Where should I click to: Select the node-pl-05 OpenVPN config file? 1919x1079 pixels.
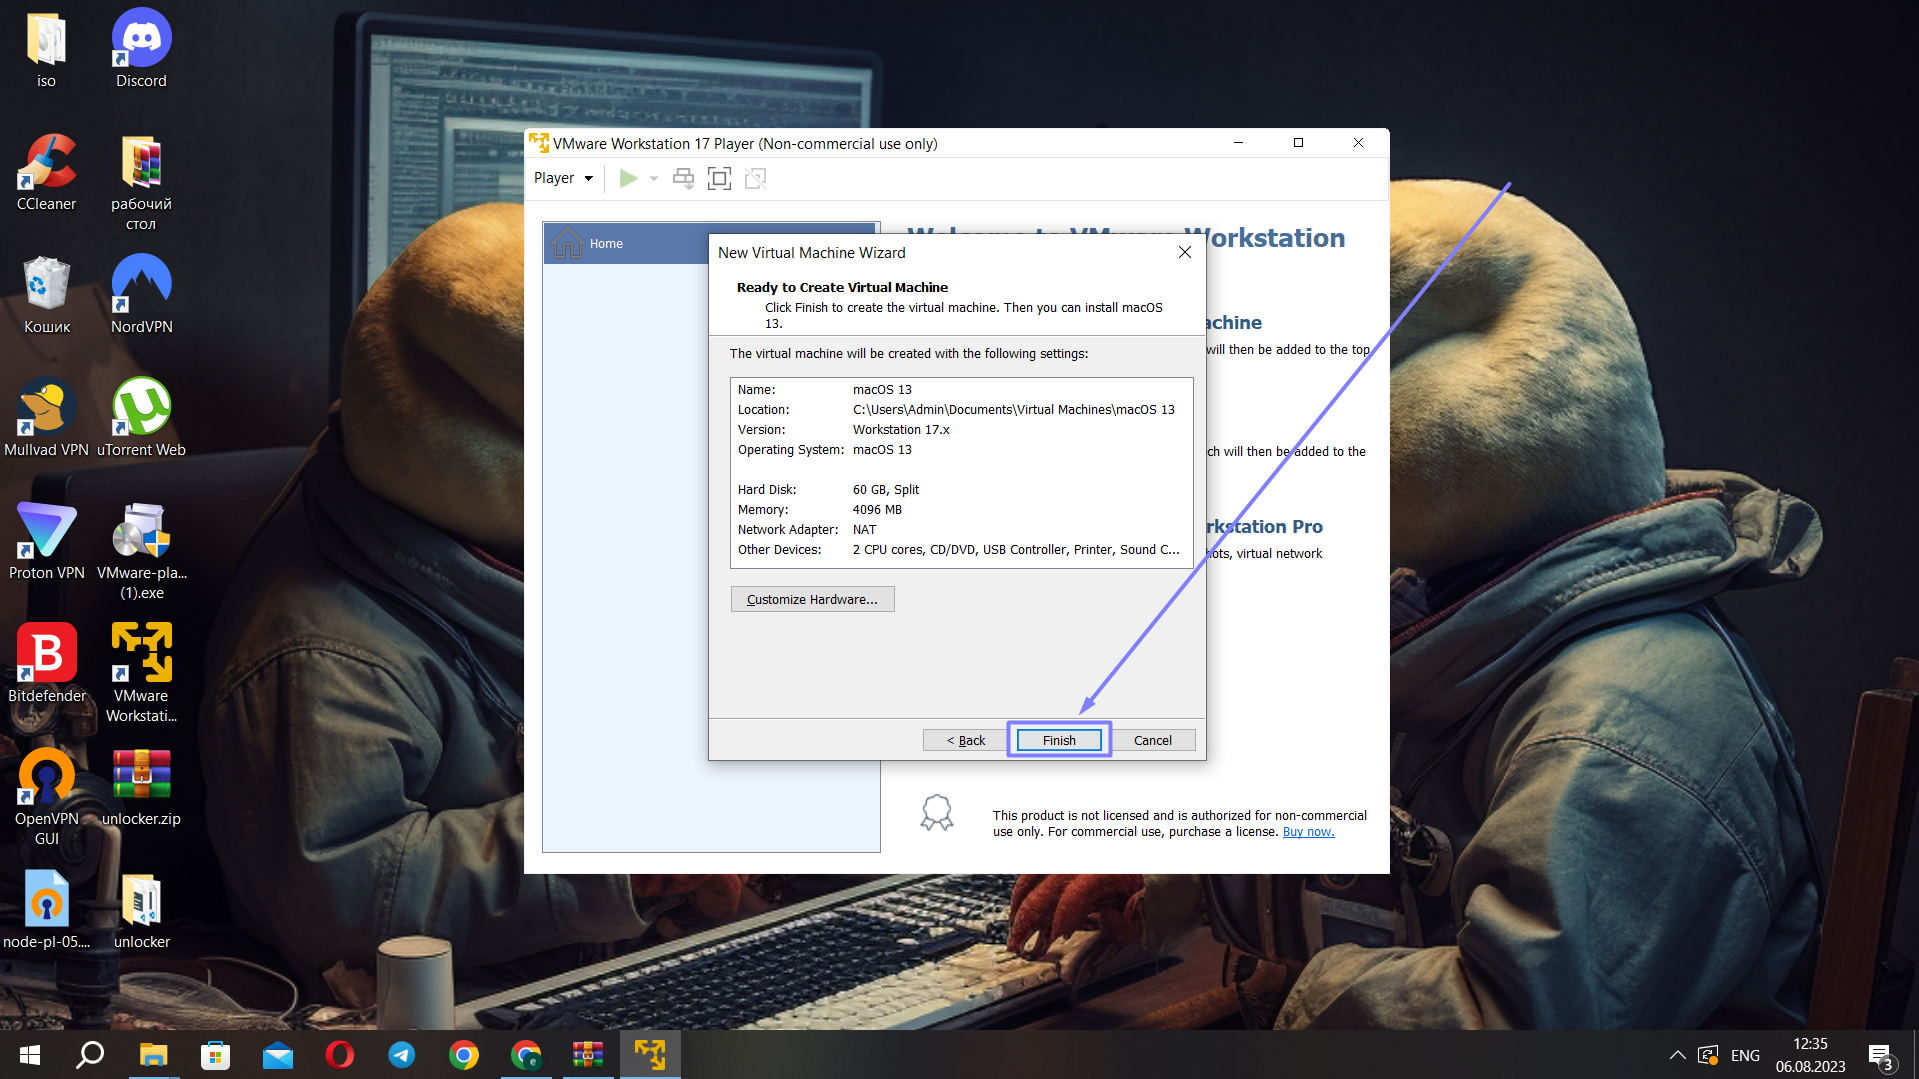click(x=46, y=910)
